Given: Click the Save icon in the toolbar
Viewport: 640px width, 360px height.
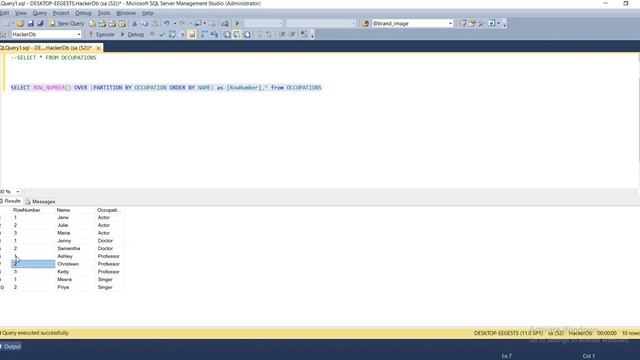Looking at the screenshot, I should coord(30,23).
